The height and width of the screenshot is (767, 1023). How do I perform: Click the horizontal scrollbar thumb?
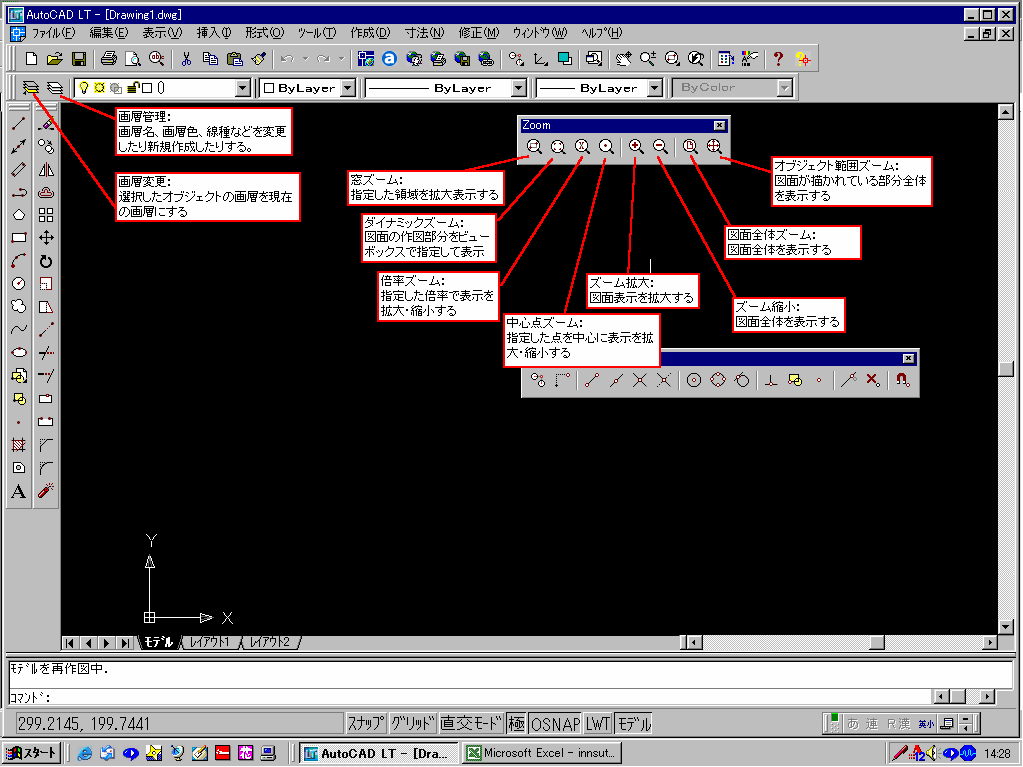876,642
